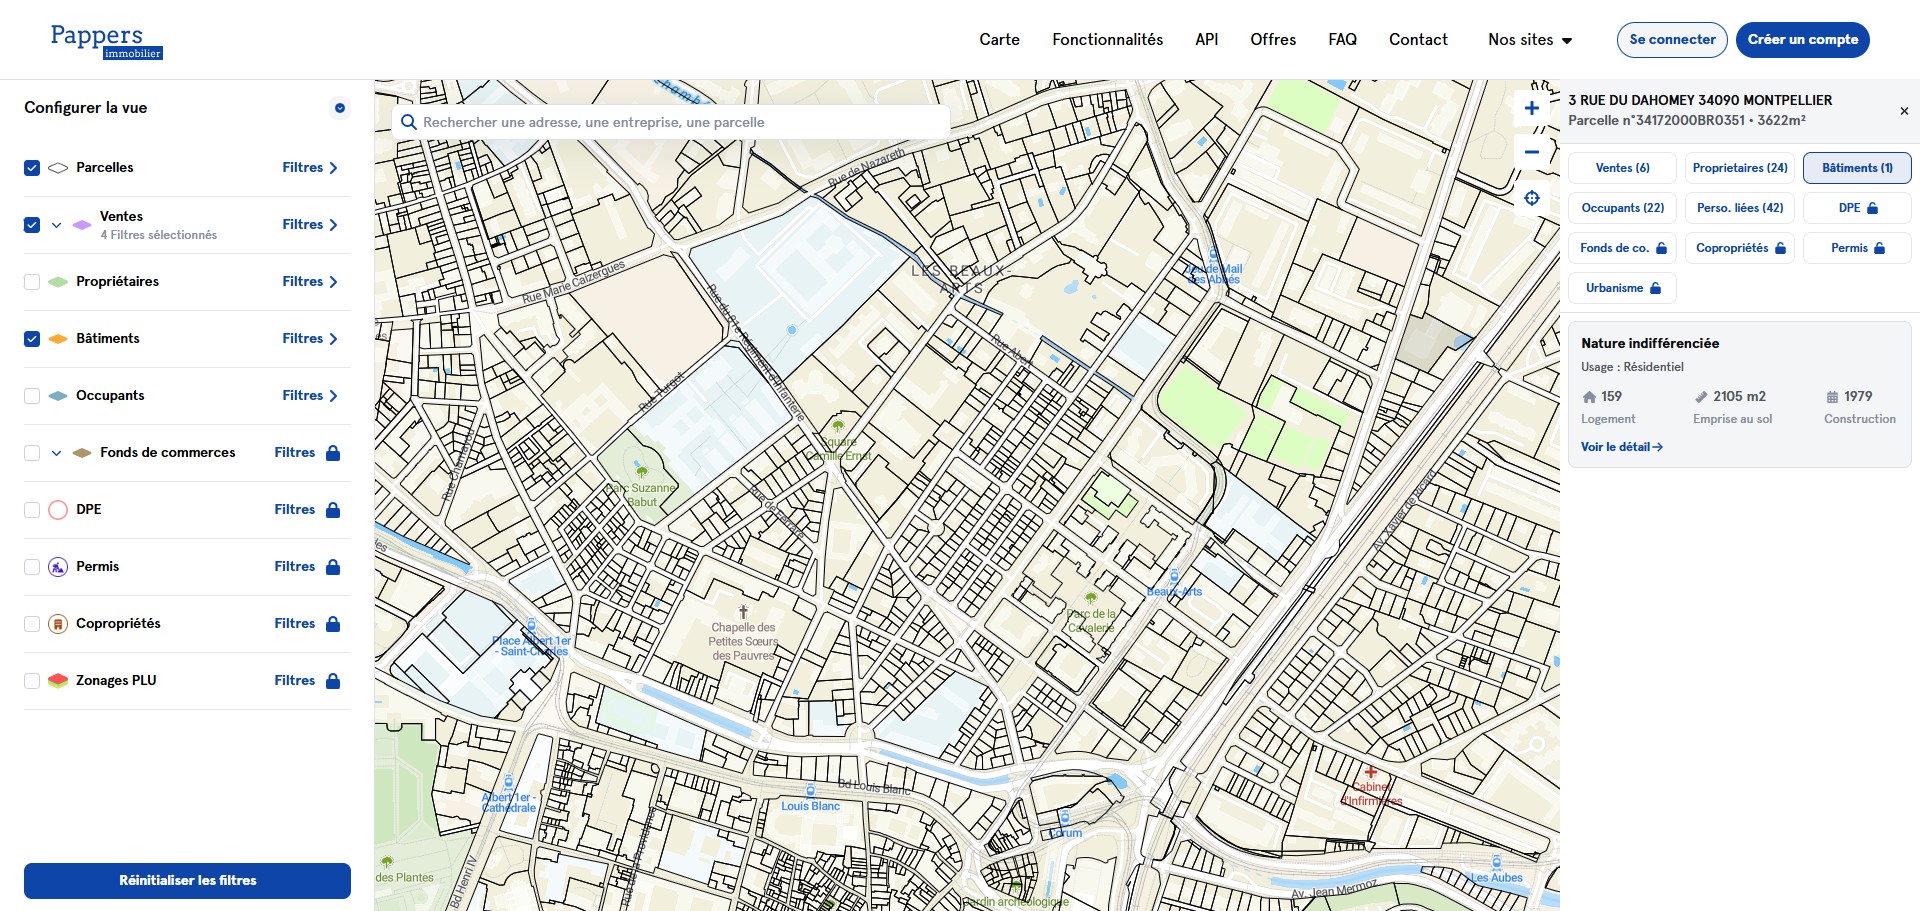Open the Ventes (6) tab
Screen dimensions: 1920x911
pos(1622,168)
